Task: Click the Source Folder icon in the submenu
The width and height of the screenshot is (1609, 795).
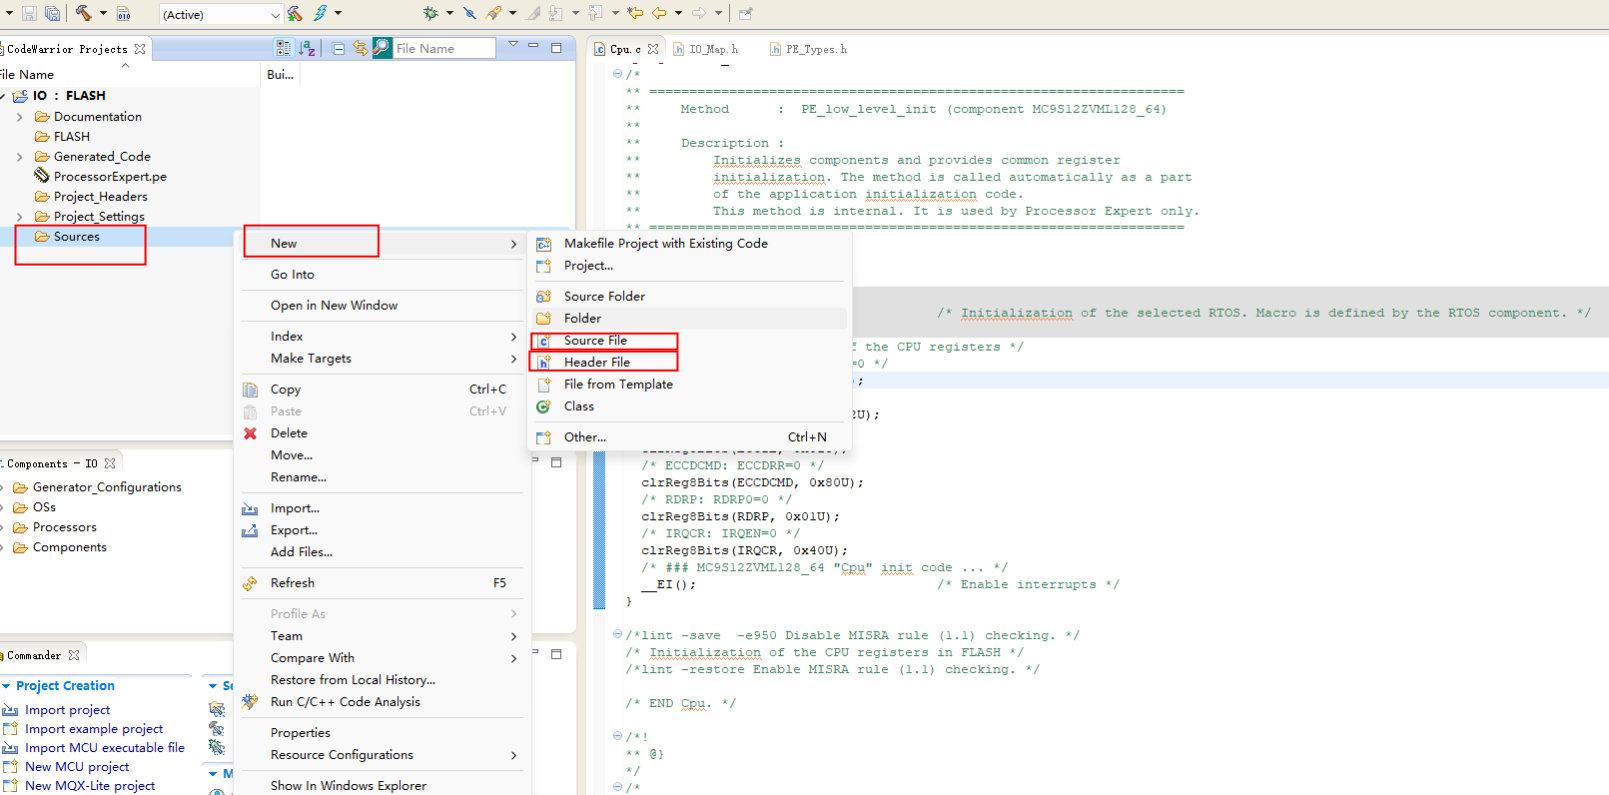Action: pyautogui.click(x=544, y=296)
